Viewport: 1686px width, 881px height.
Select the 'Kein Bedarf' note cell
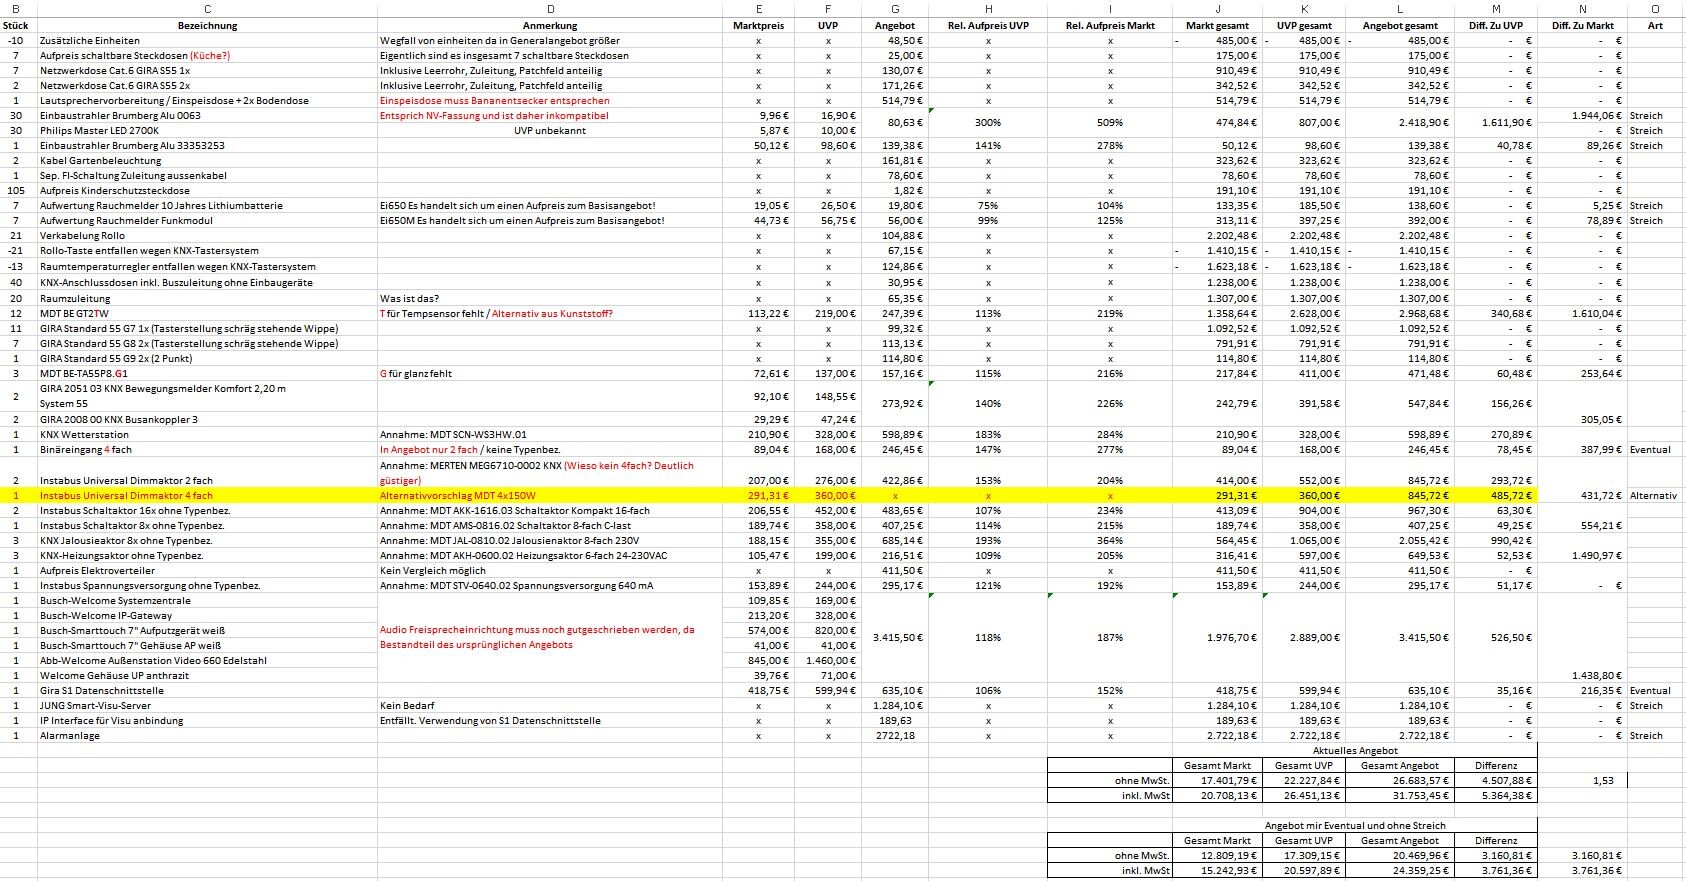pyautogui.click(x=405, y=706)
